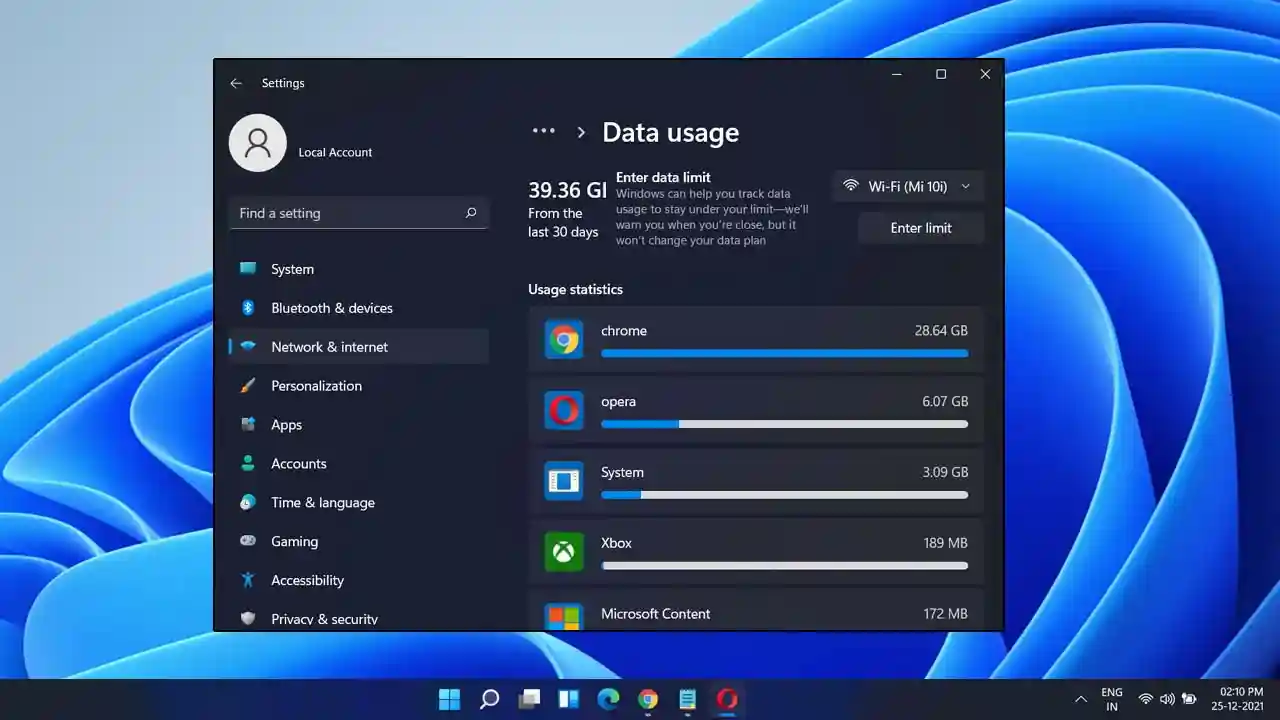Click the Local Account profile avatar
This screenshot has height=720, width=1280.
pos(258,143)
